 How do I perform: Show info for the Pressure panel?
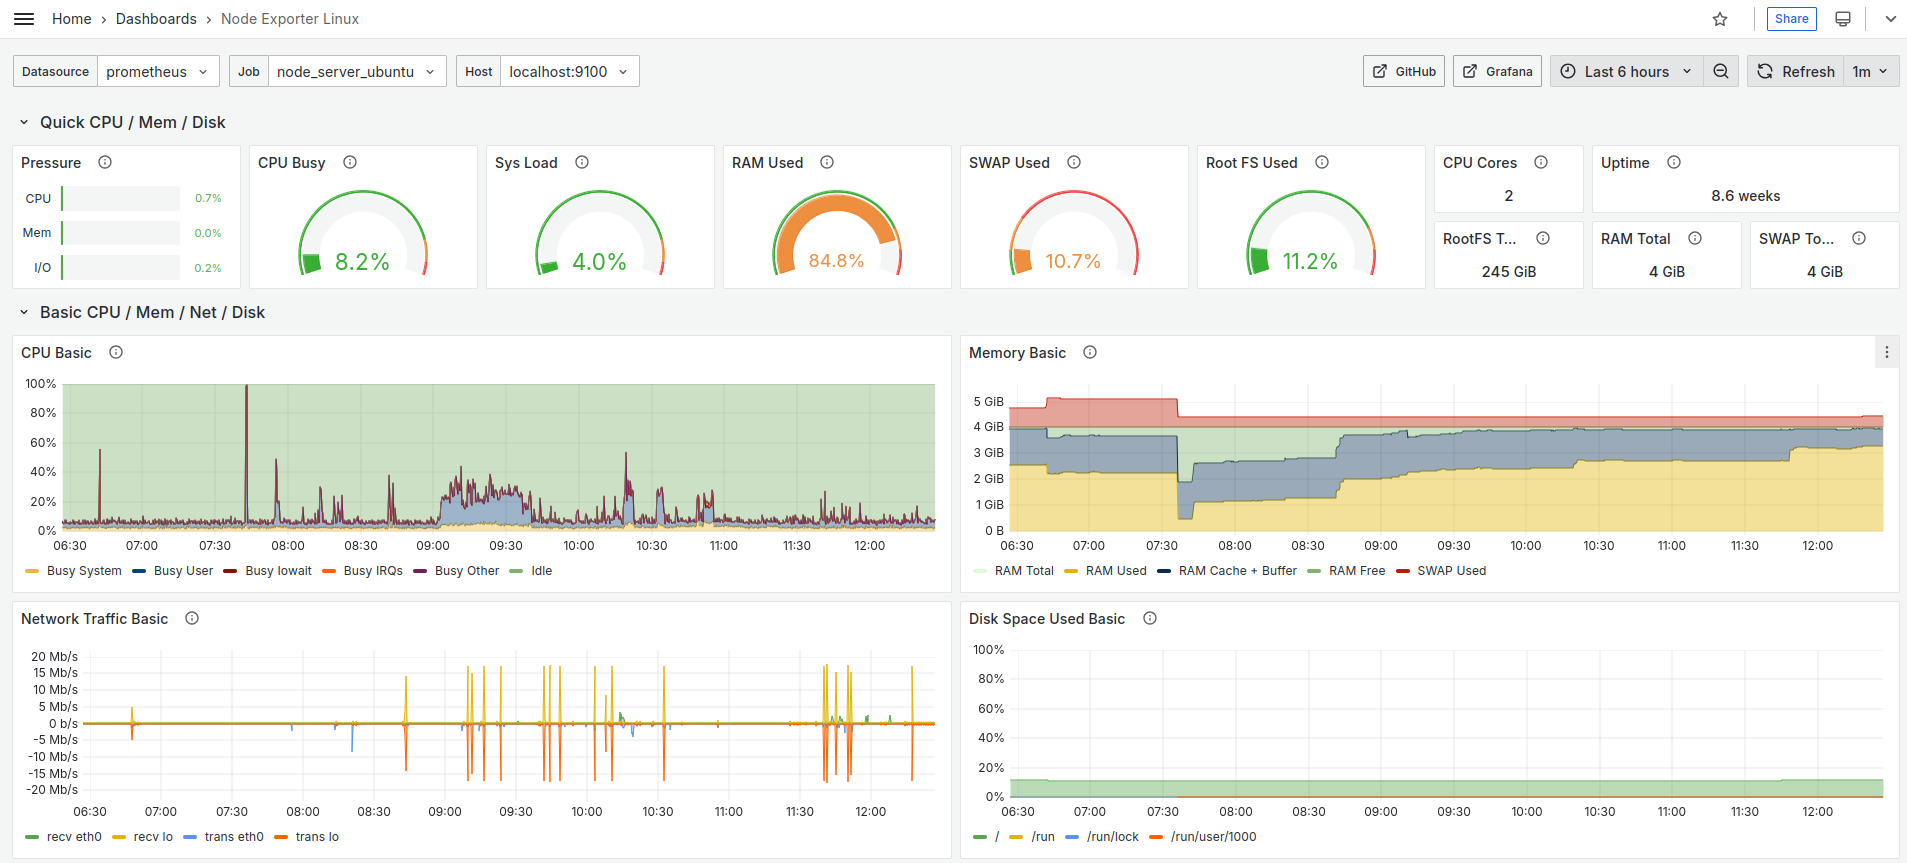click(x=105, y=162)
